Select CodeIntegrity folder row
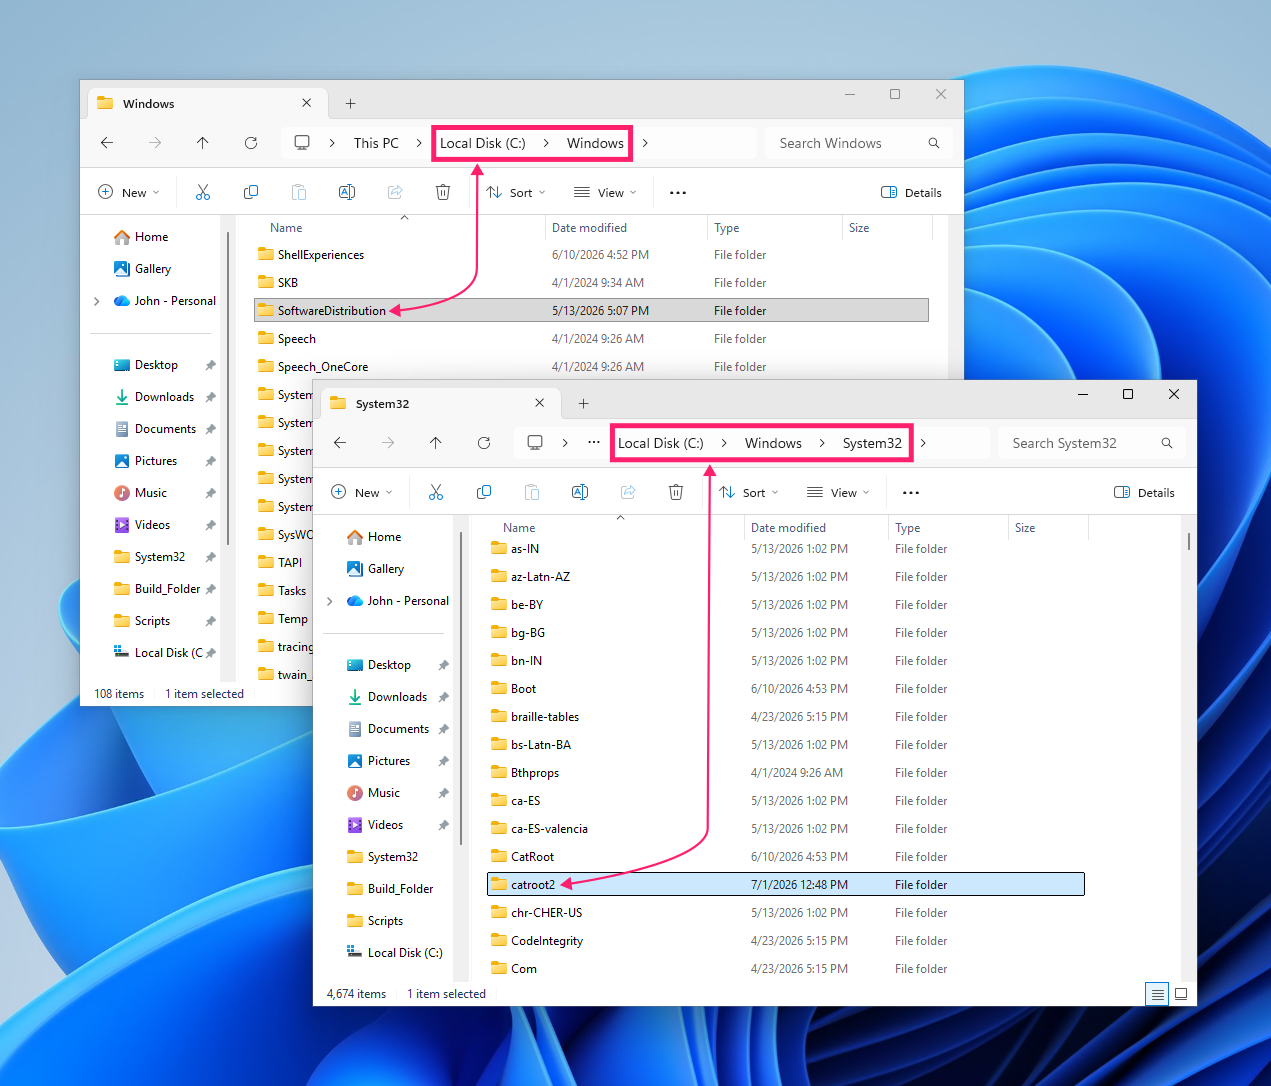The width and height of the screenshot is (1271, 1086). point(786,940)
